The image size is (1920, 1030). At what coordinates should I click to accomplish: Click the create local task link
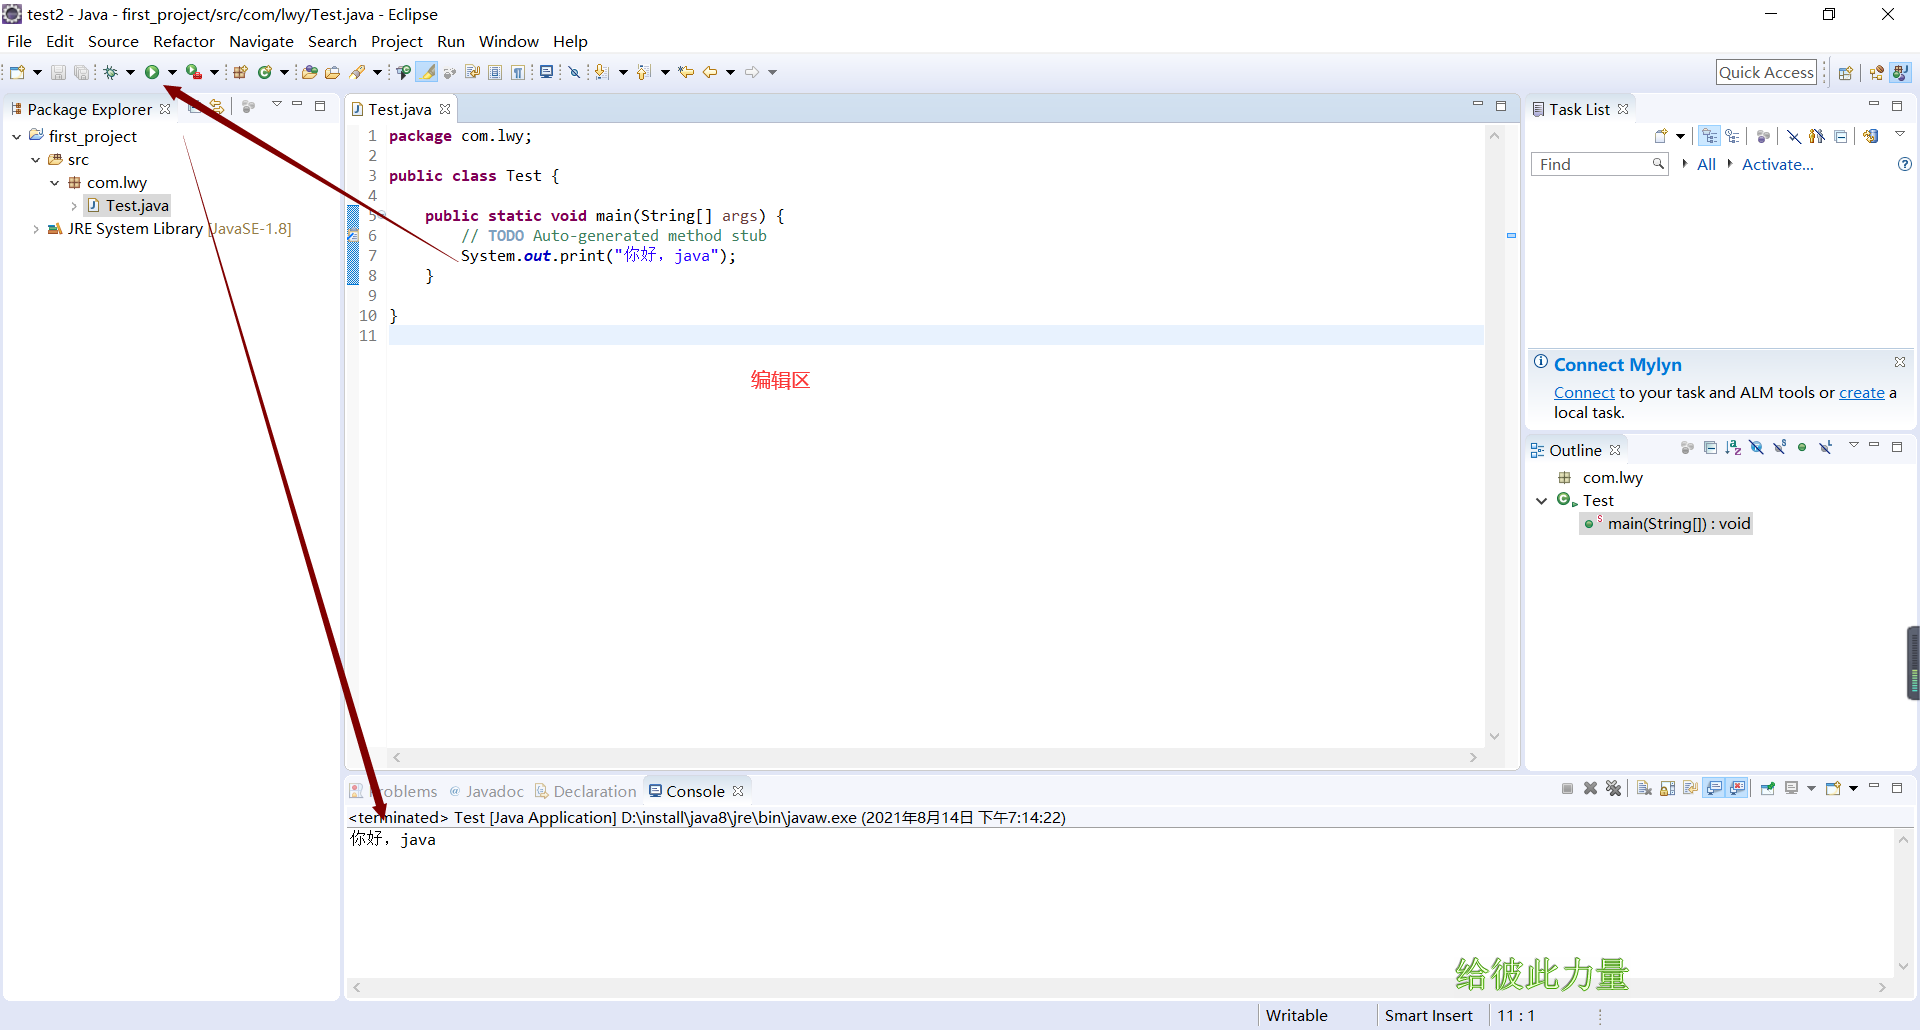1861,393
